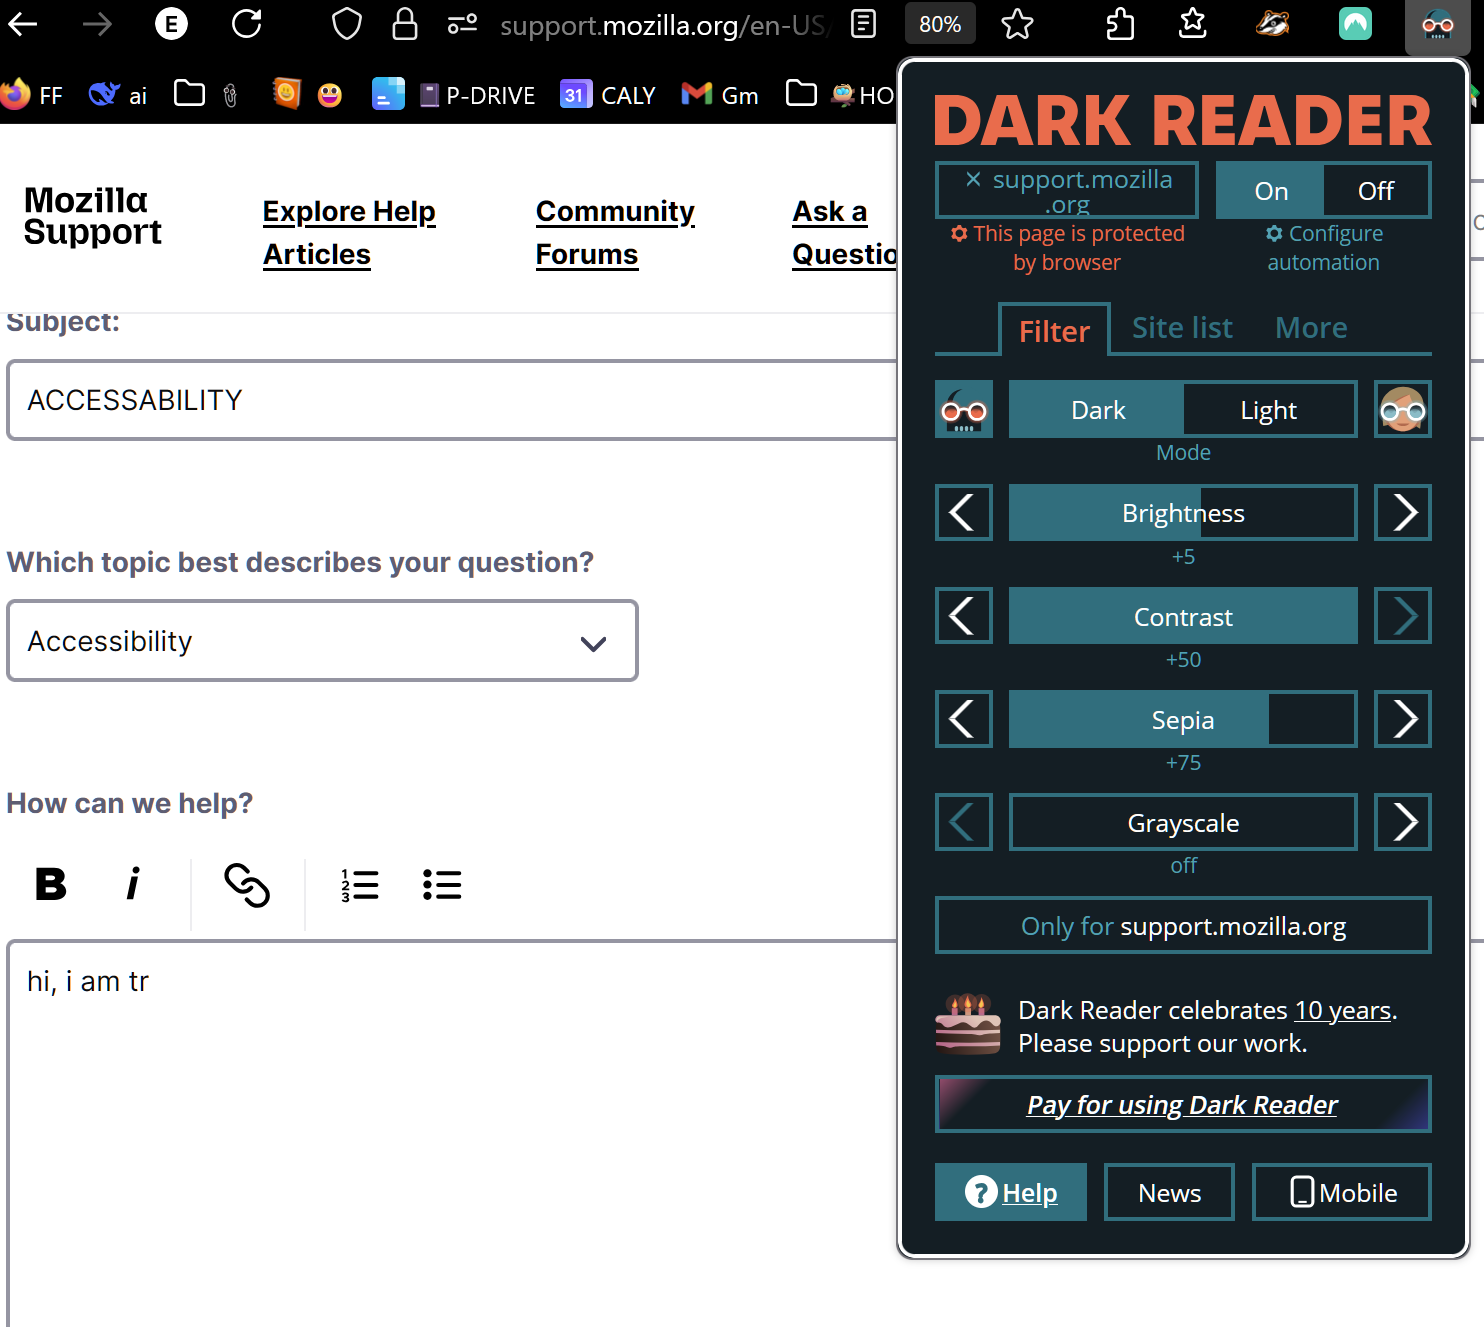Click the dark glasses mascot icon
The height and width of the screenshot is (1327, 1484).
tap(964, 409)
